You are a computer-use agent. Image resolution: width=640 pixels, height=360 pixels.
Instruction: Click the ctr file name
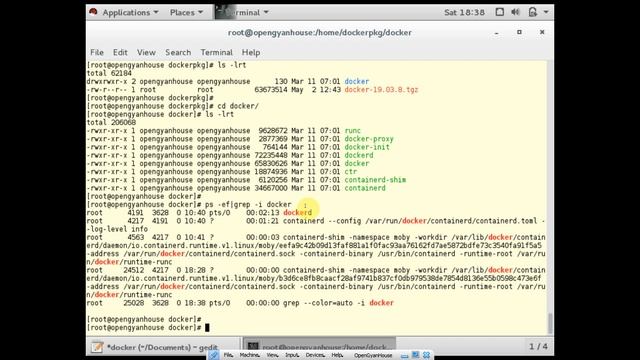tap(351, 172)
